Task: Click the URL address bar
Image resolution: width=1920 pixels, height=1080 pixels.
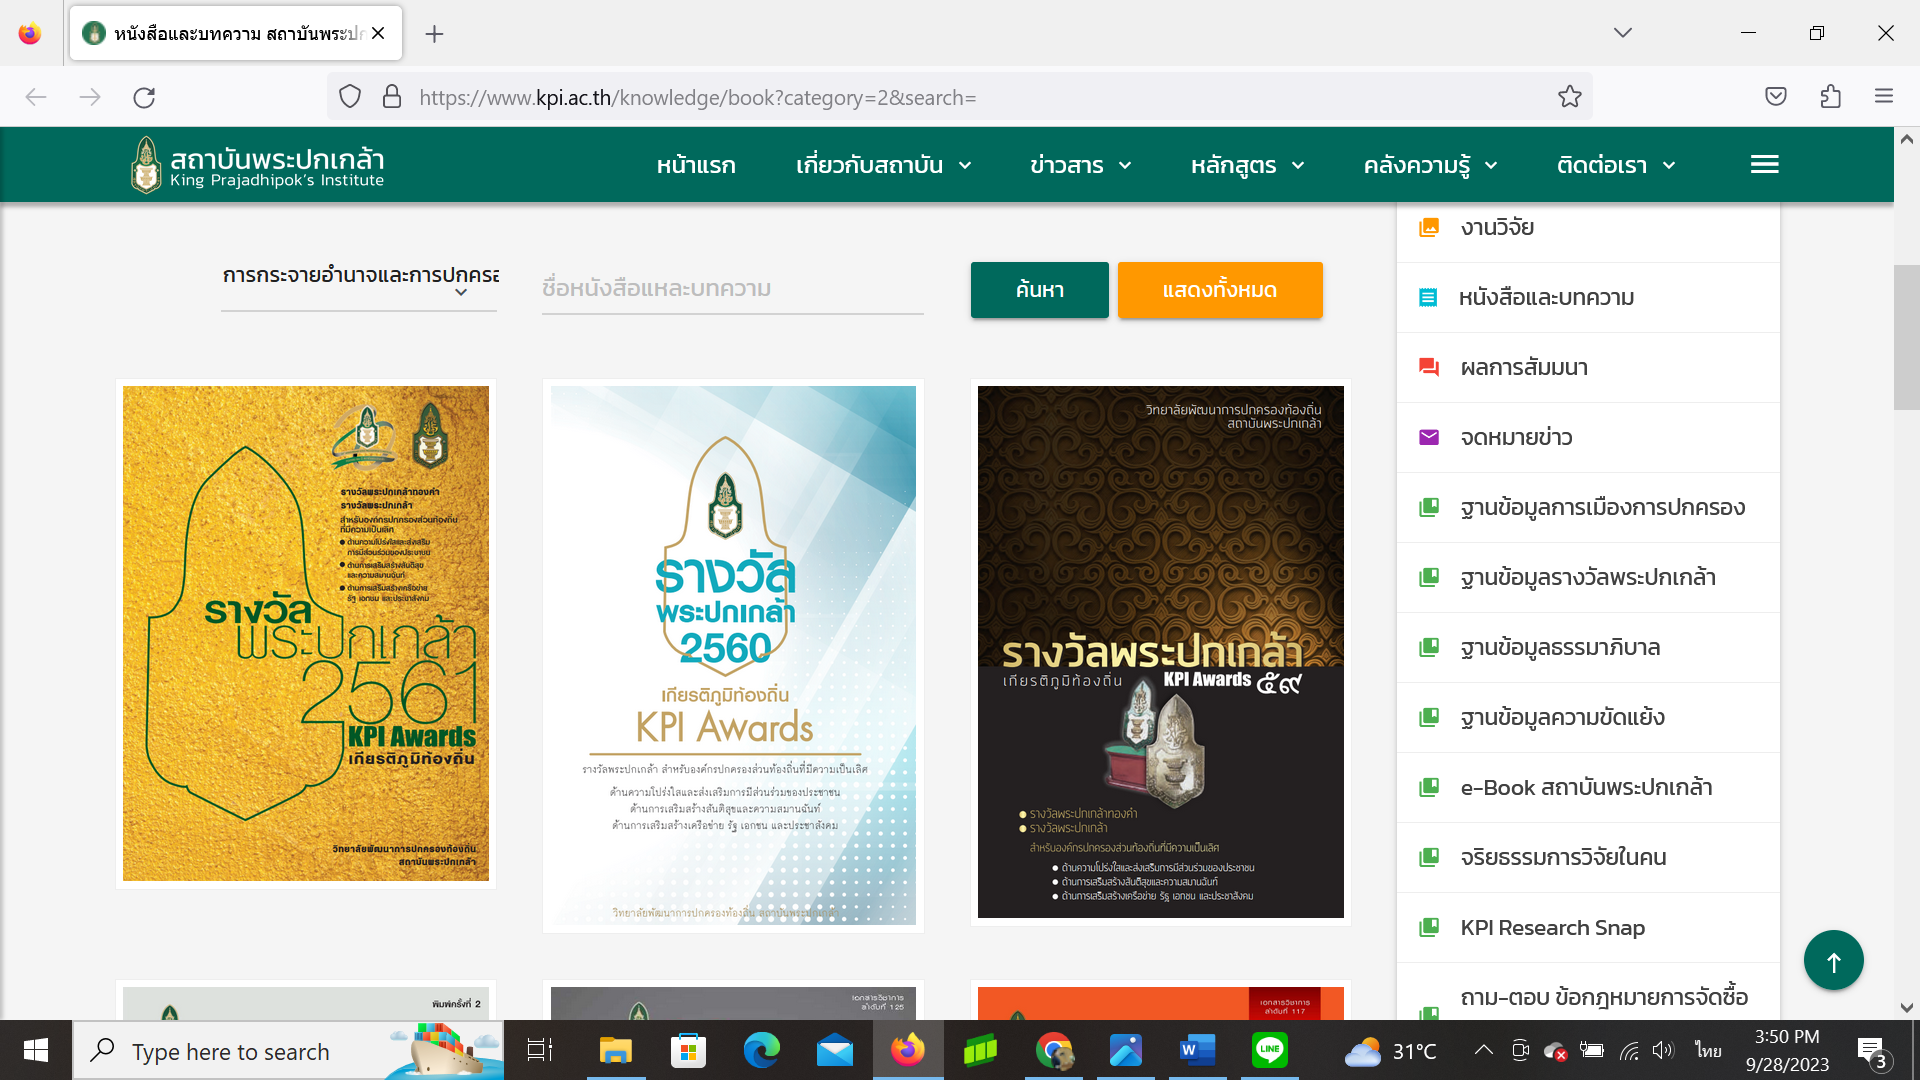Action: click(x=960, y=97)
